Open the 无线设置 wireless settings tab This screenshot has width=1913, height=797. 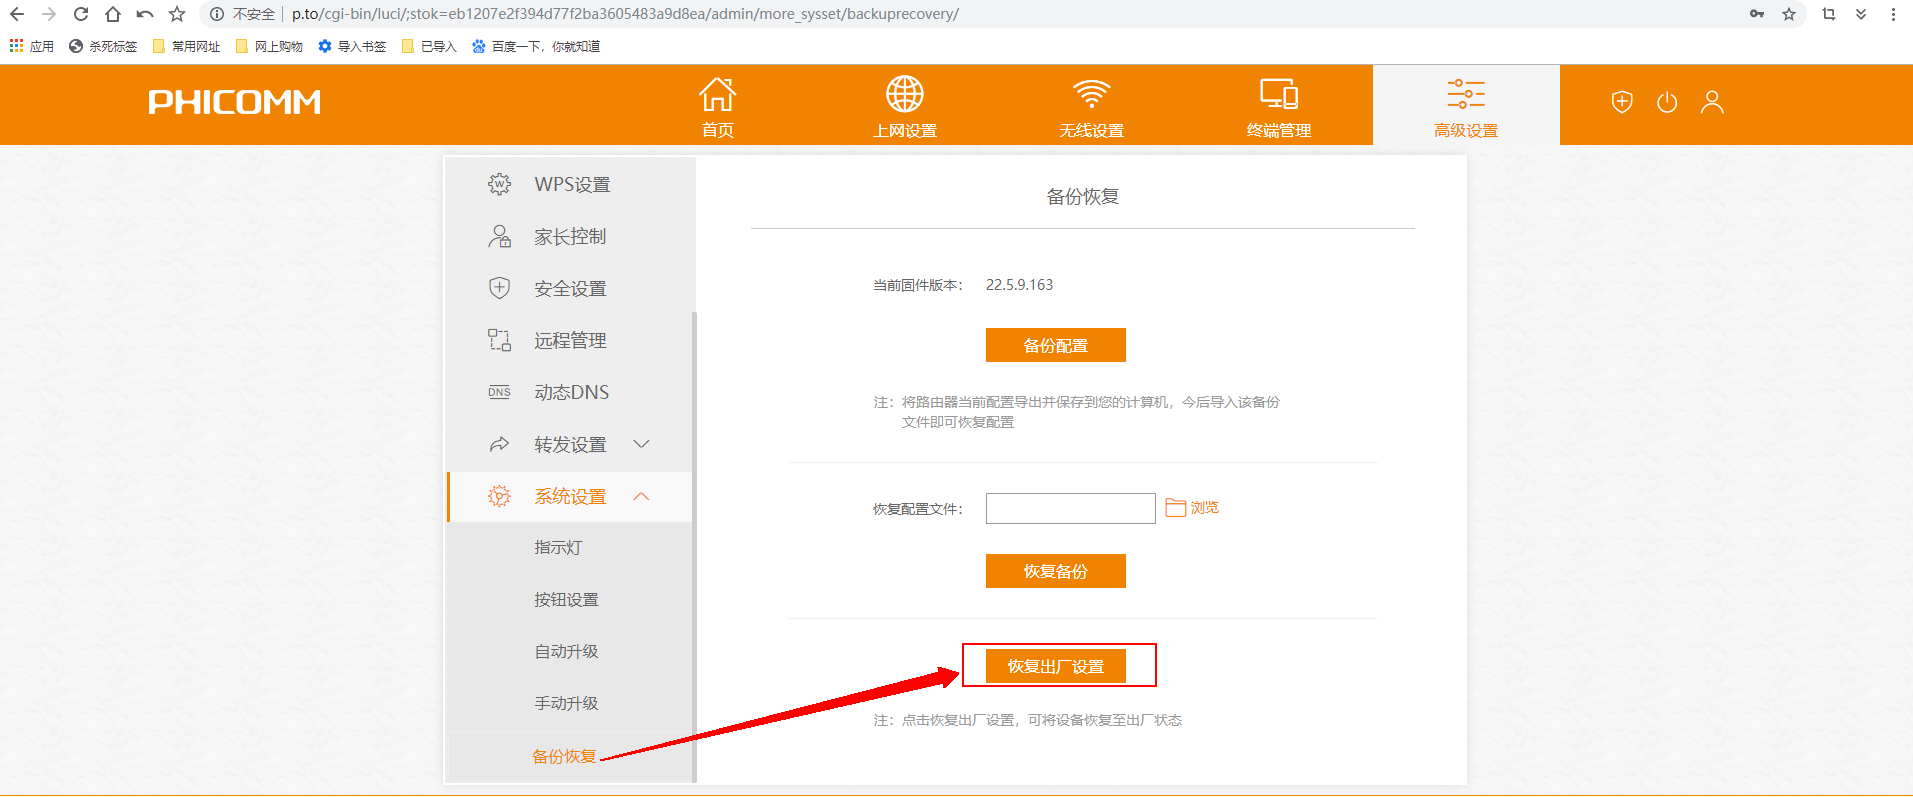pos(1091,107)
